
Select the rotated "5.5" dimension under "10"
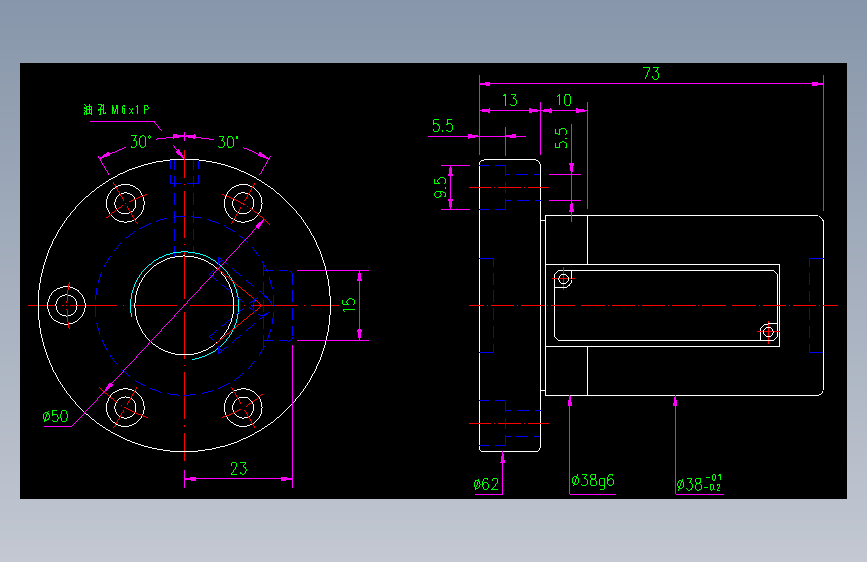[561, 138]
